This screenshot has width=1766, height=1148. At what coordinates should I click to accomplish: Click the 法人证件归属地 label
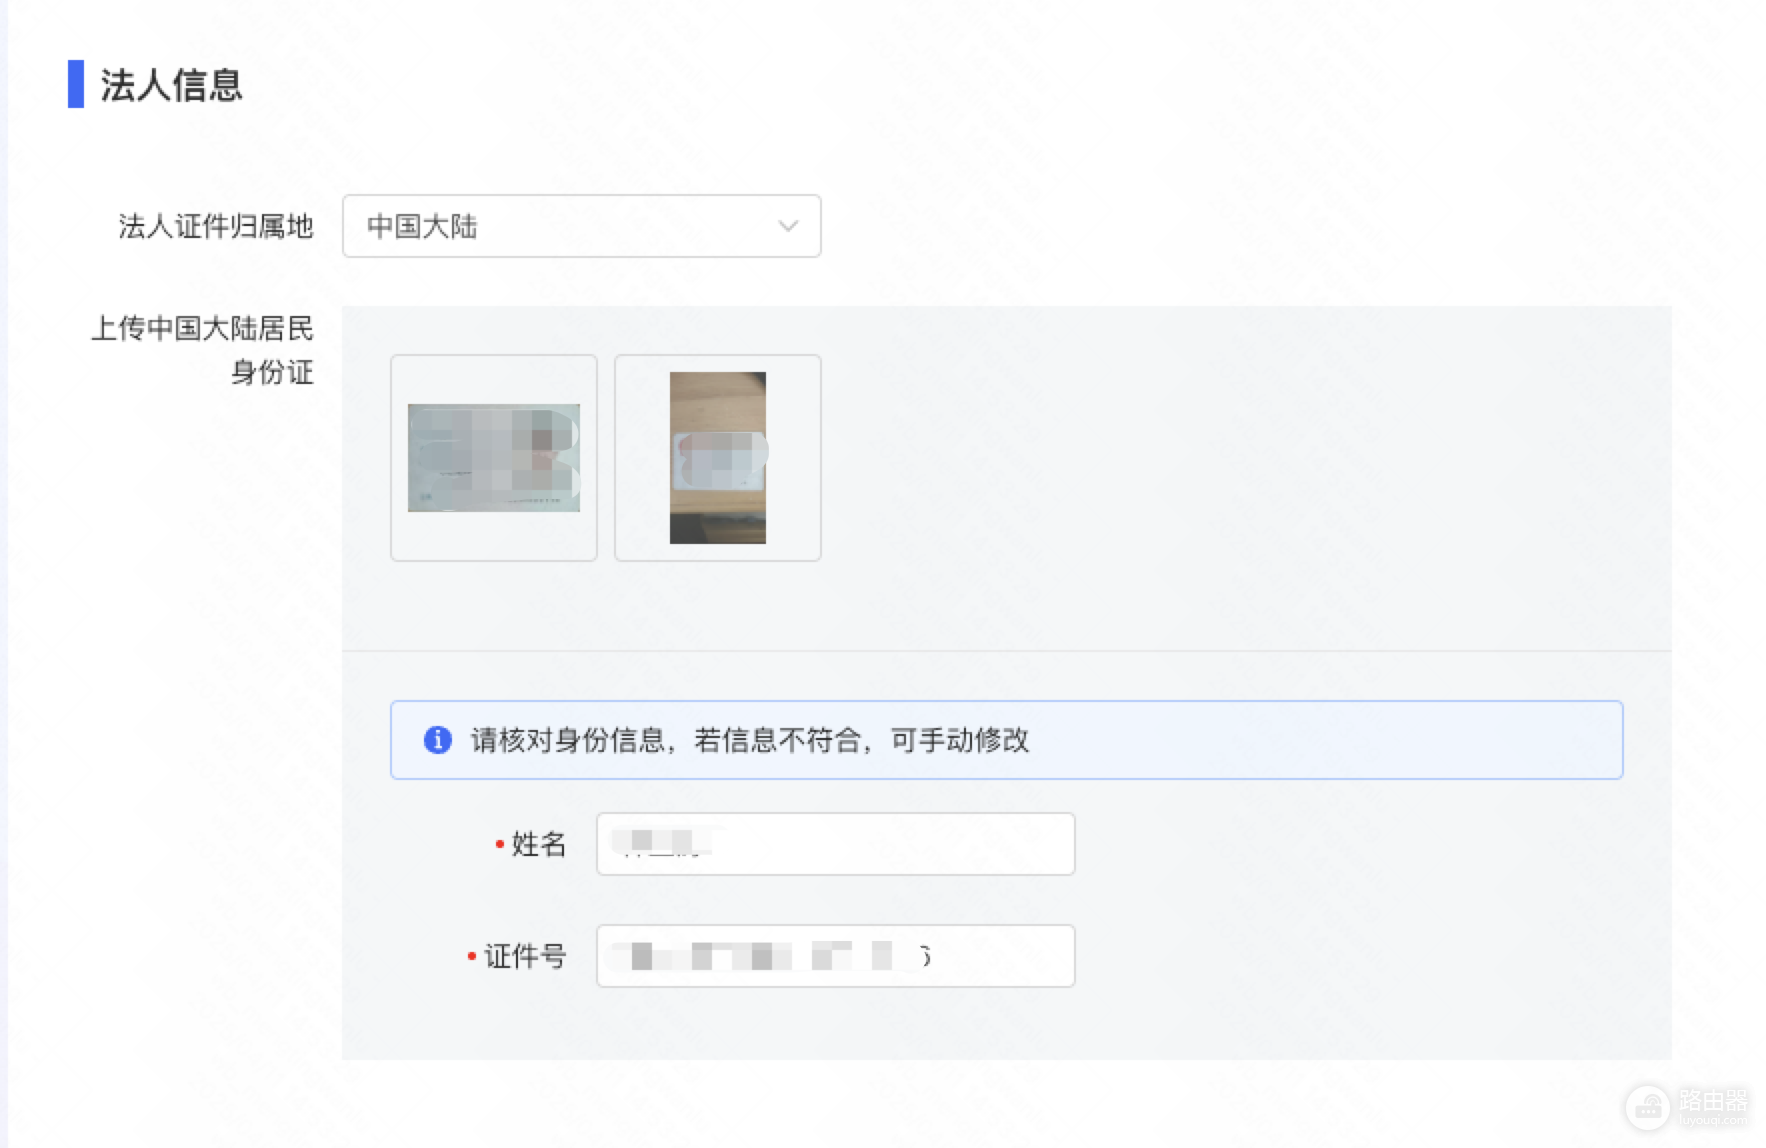pos(216,227)
